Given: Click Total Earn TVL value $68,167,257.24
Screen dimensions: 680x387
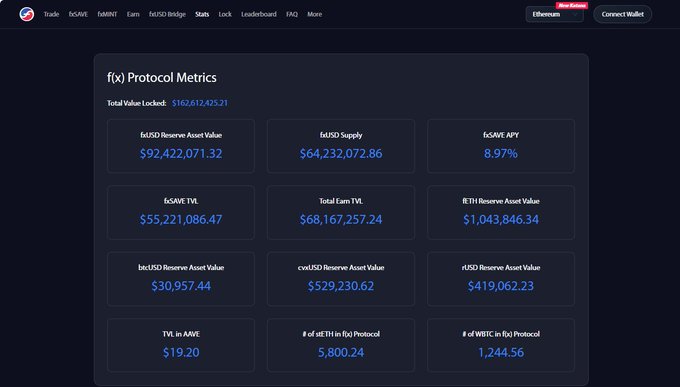Looking at the screenshot, I should (x=341, y=220).
